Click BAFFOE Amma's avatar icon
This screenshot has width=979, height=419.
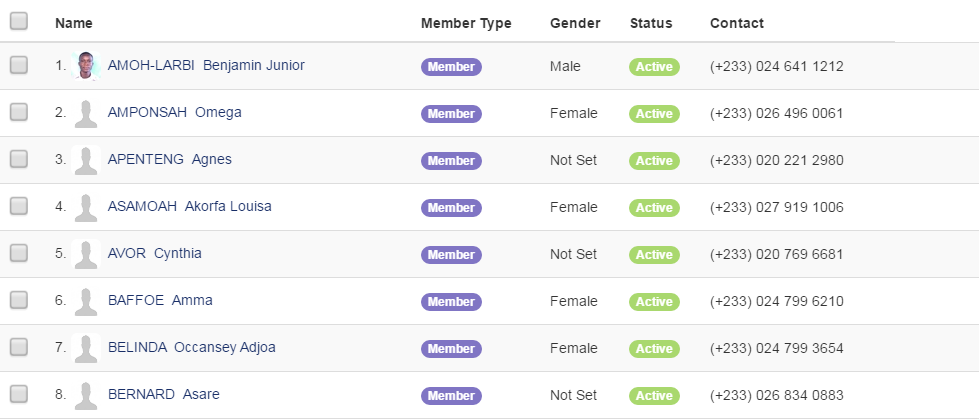pos(86,301)
